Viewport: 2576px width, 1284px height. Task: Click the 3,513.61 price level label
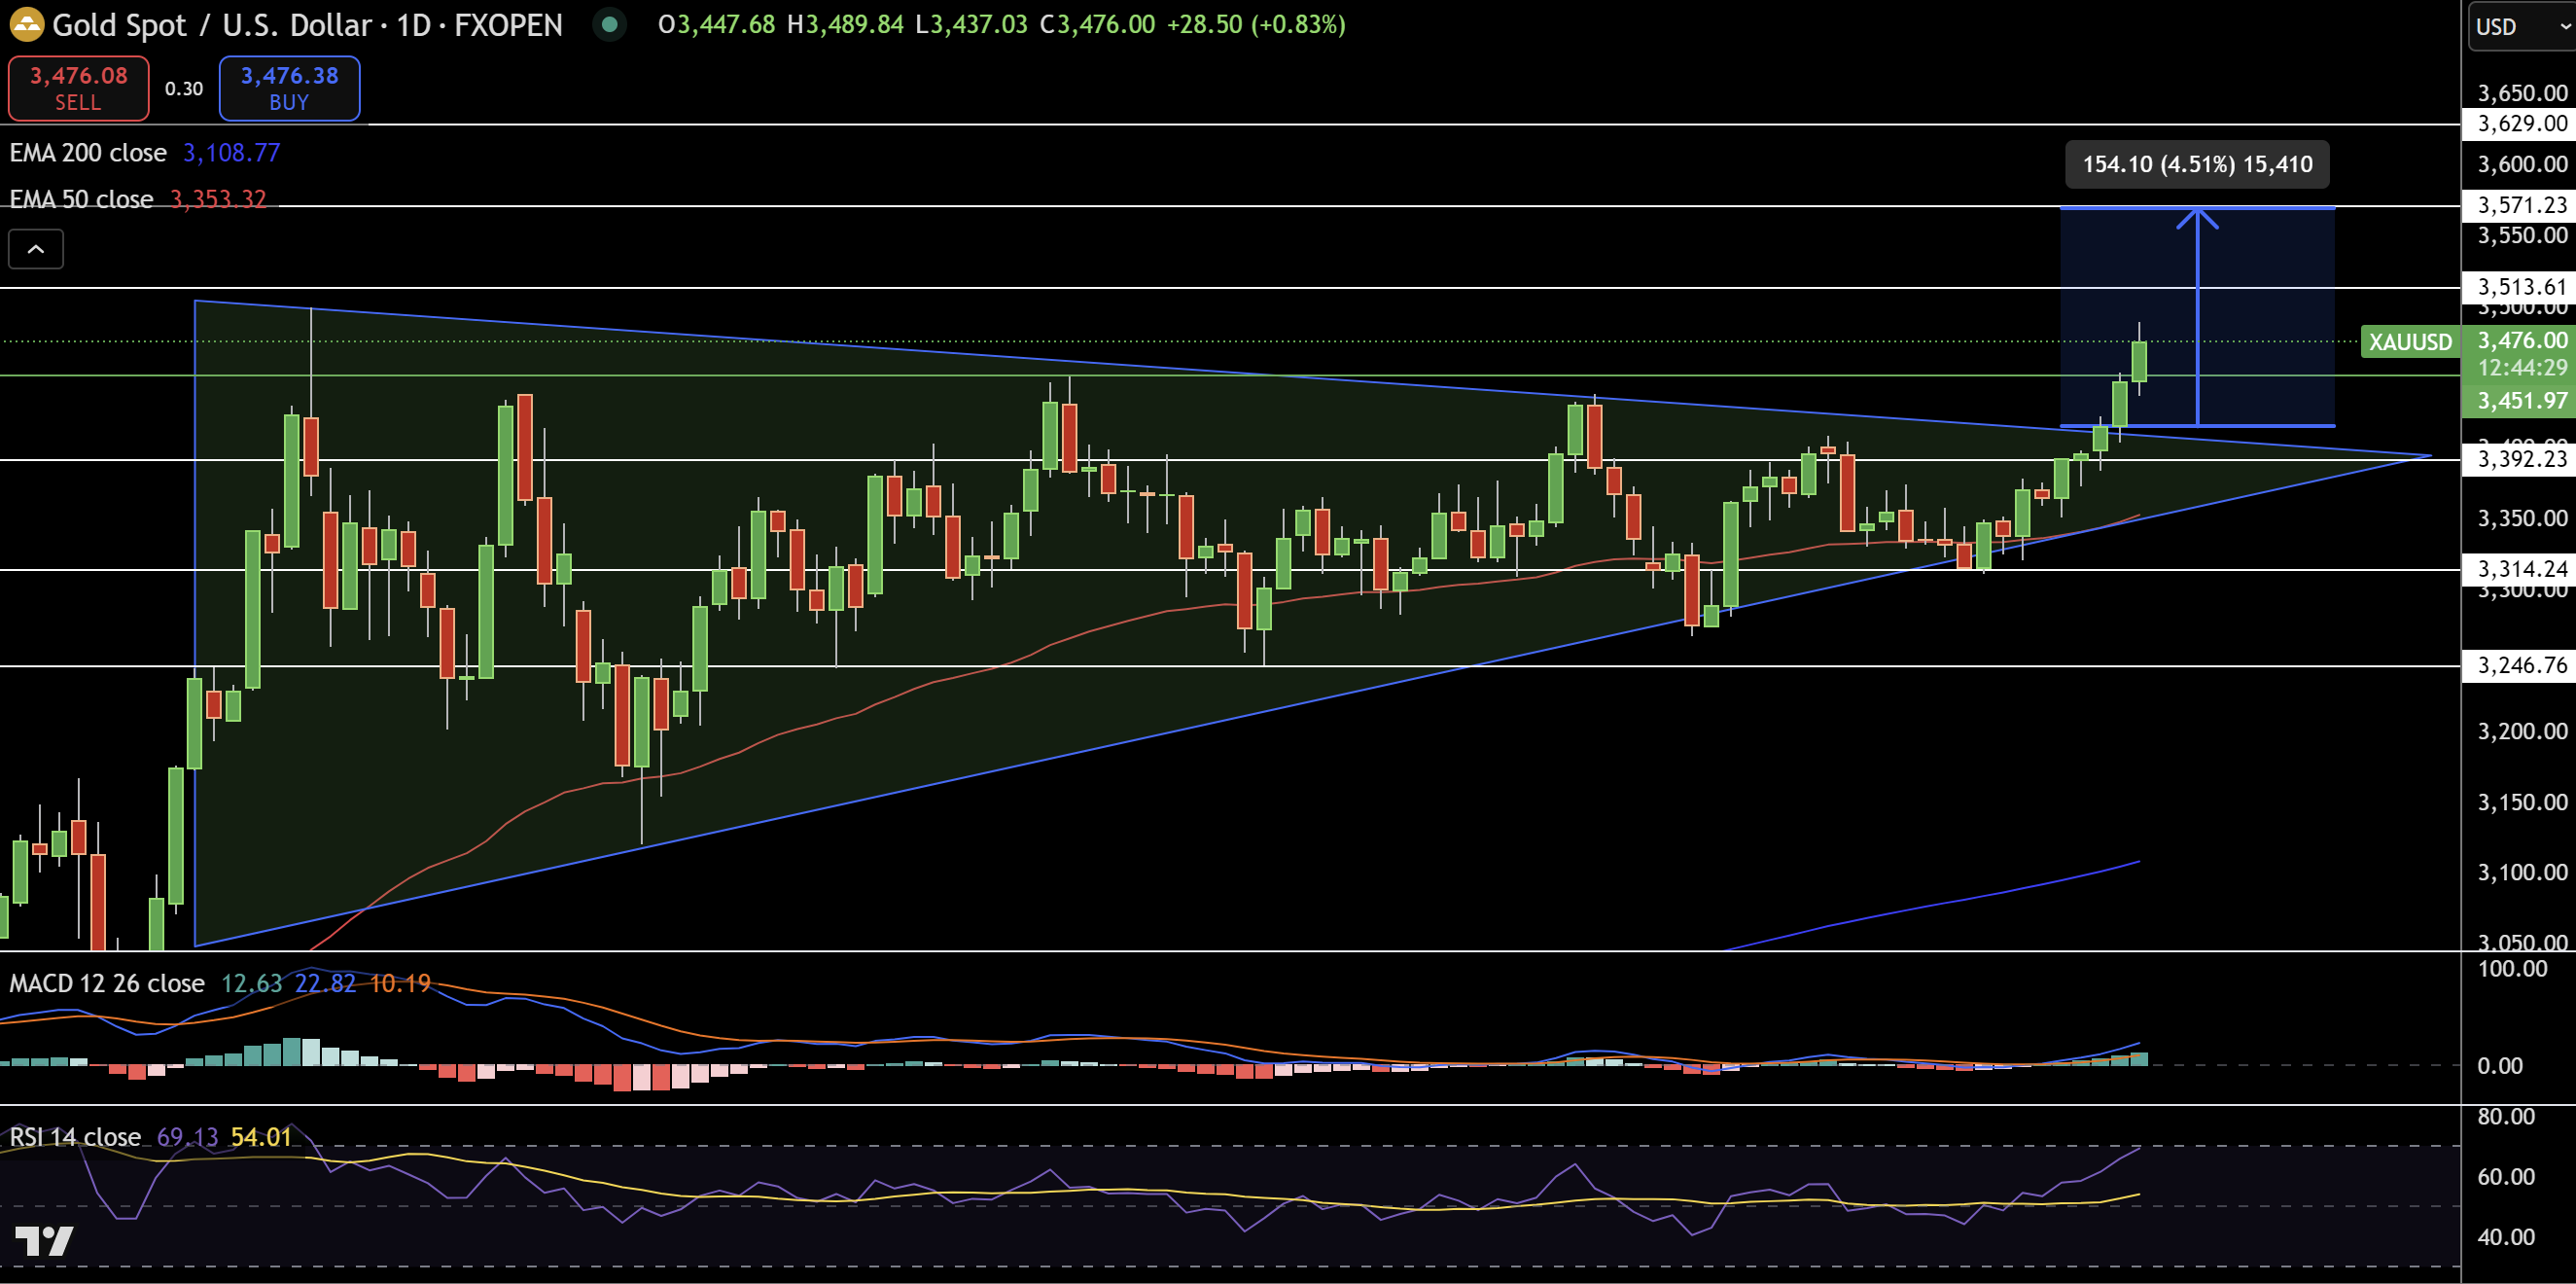pos(2521,287)
